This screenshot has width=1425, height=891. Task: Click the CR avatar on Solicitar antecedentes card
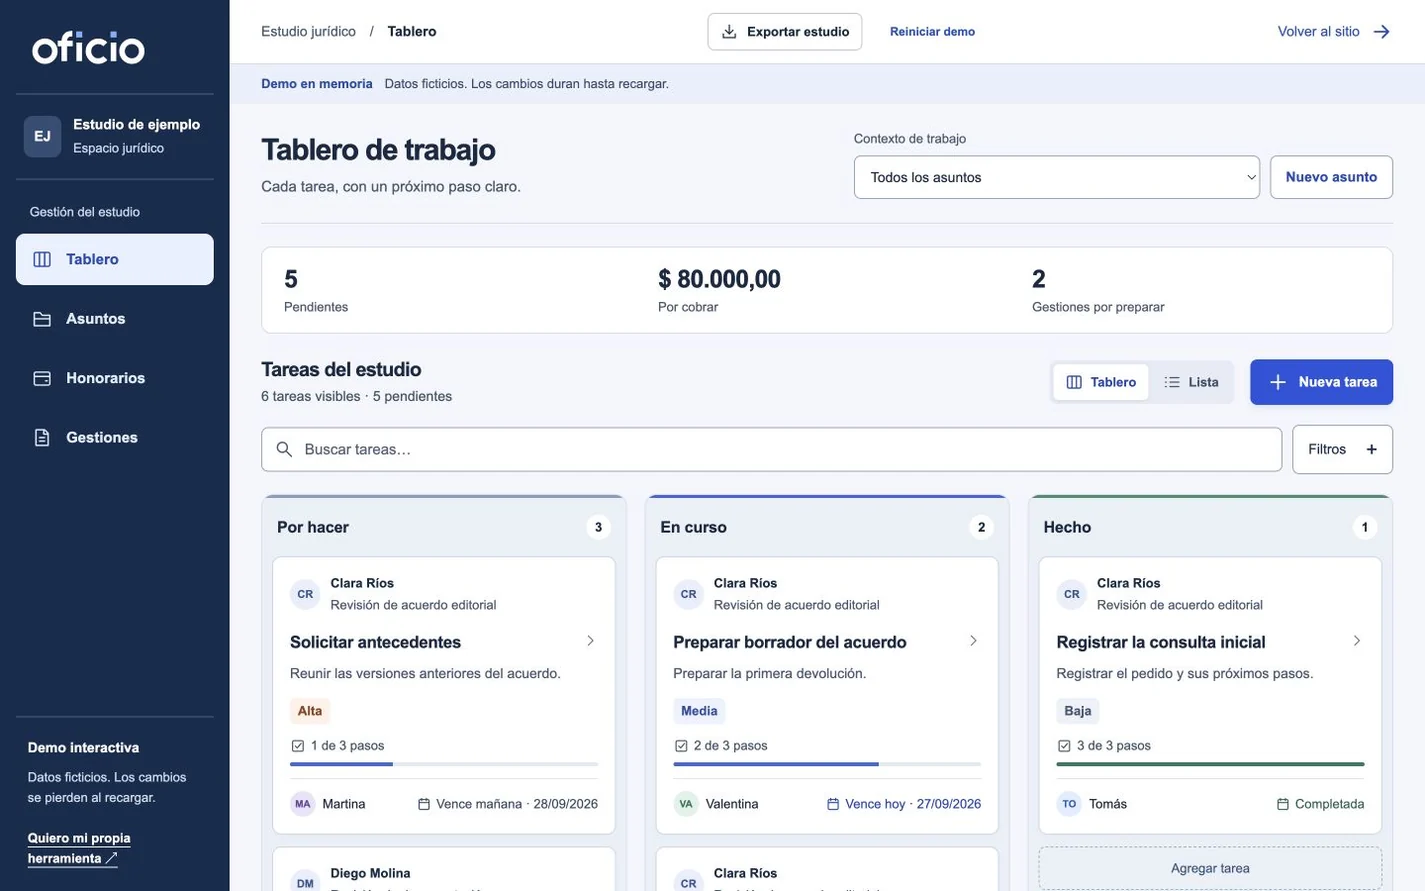305,594
